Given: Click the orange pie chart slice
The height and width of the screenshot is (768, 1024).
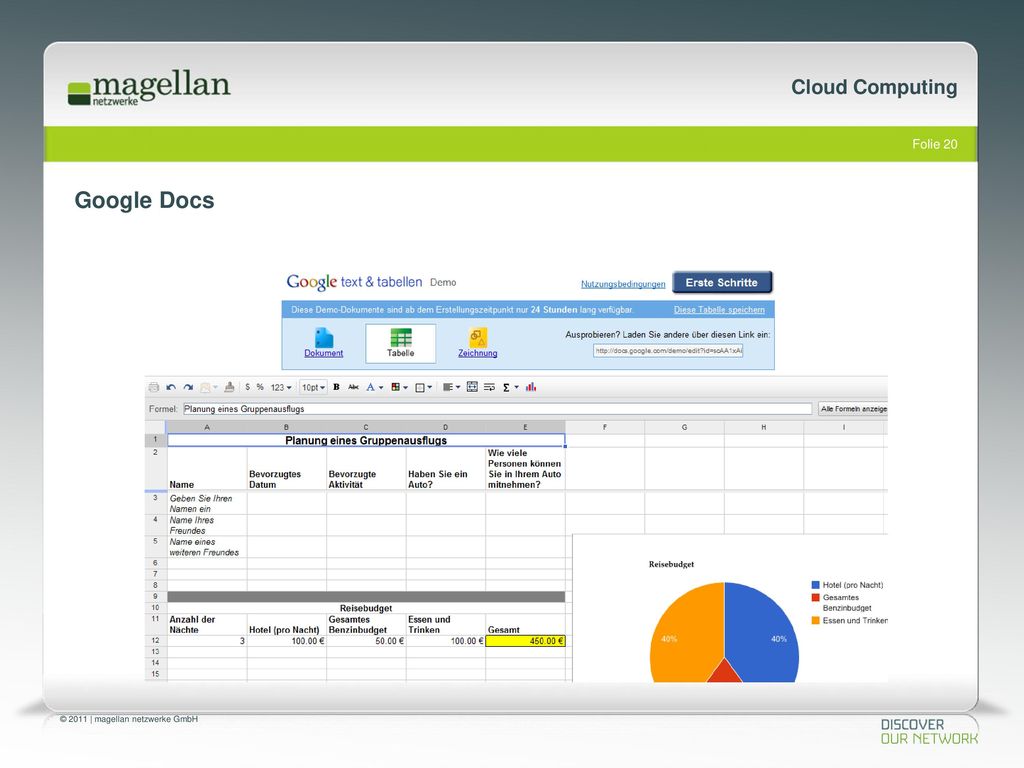Looking at the screenshot, I should click(686, 630).
